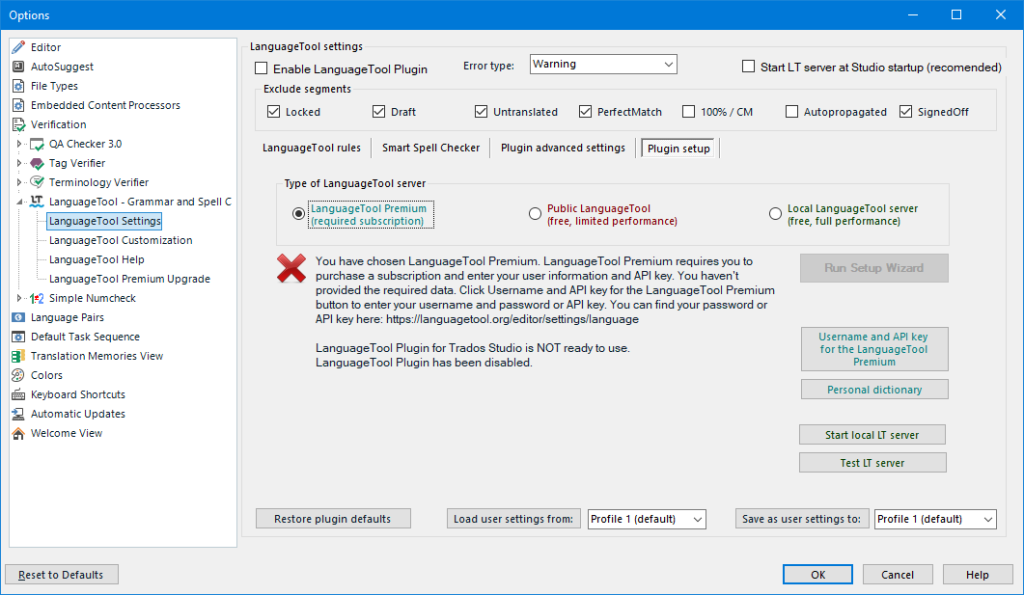Click Username and API key button
This screenshot has height=595, width=1024.
click(874, 349)
